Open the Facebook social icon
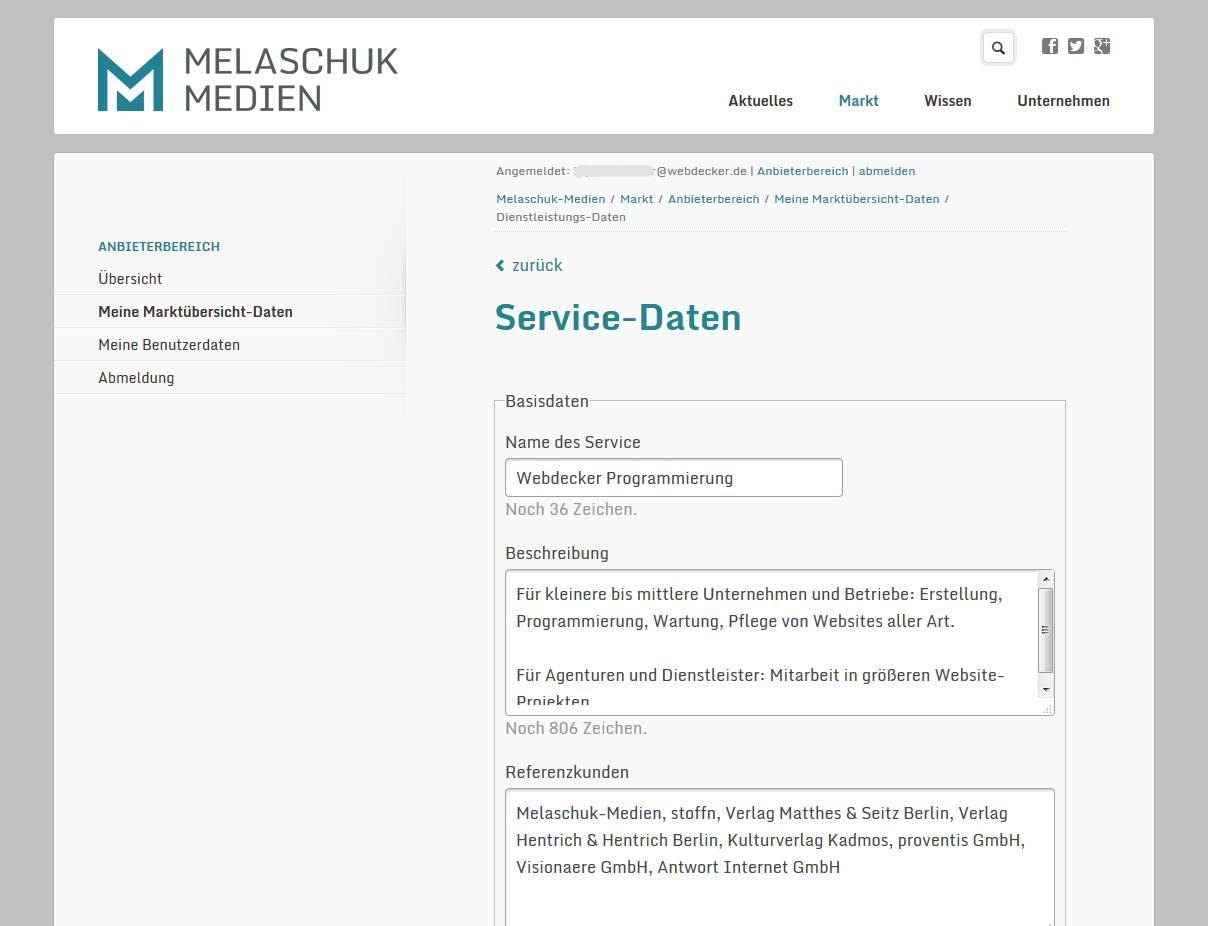 tap(1049, 46)
